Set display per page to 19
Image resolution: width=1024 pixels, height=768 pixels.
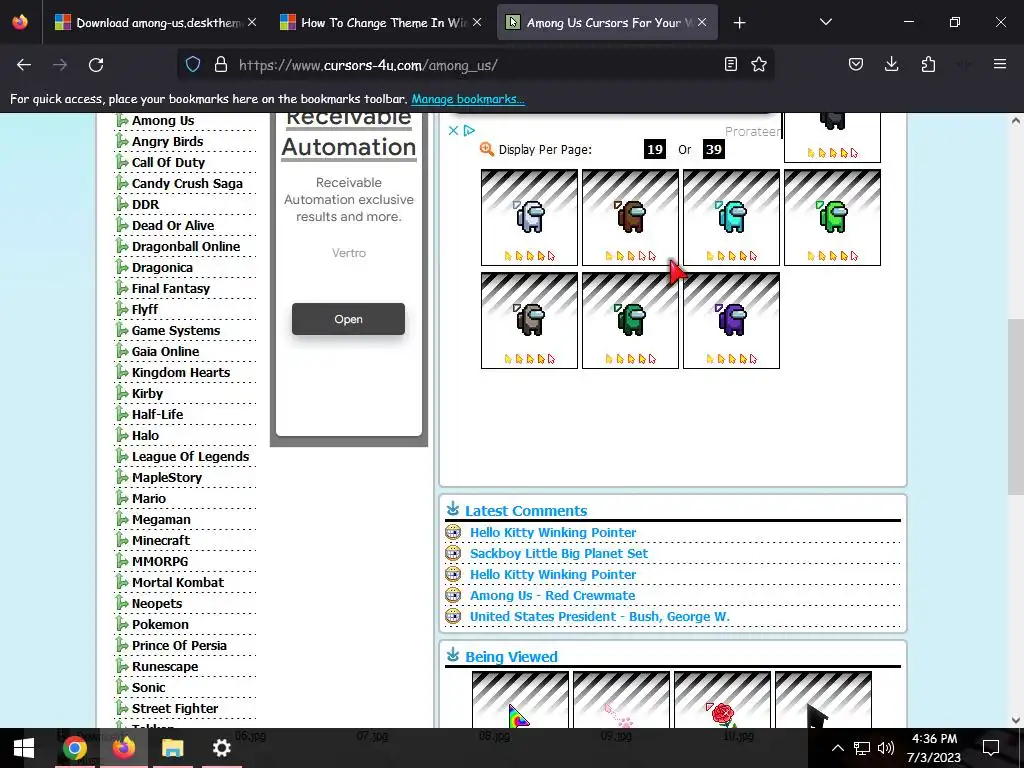point(654,150)
